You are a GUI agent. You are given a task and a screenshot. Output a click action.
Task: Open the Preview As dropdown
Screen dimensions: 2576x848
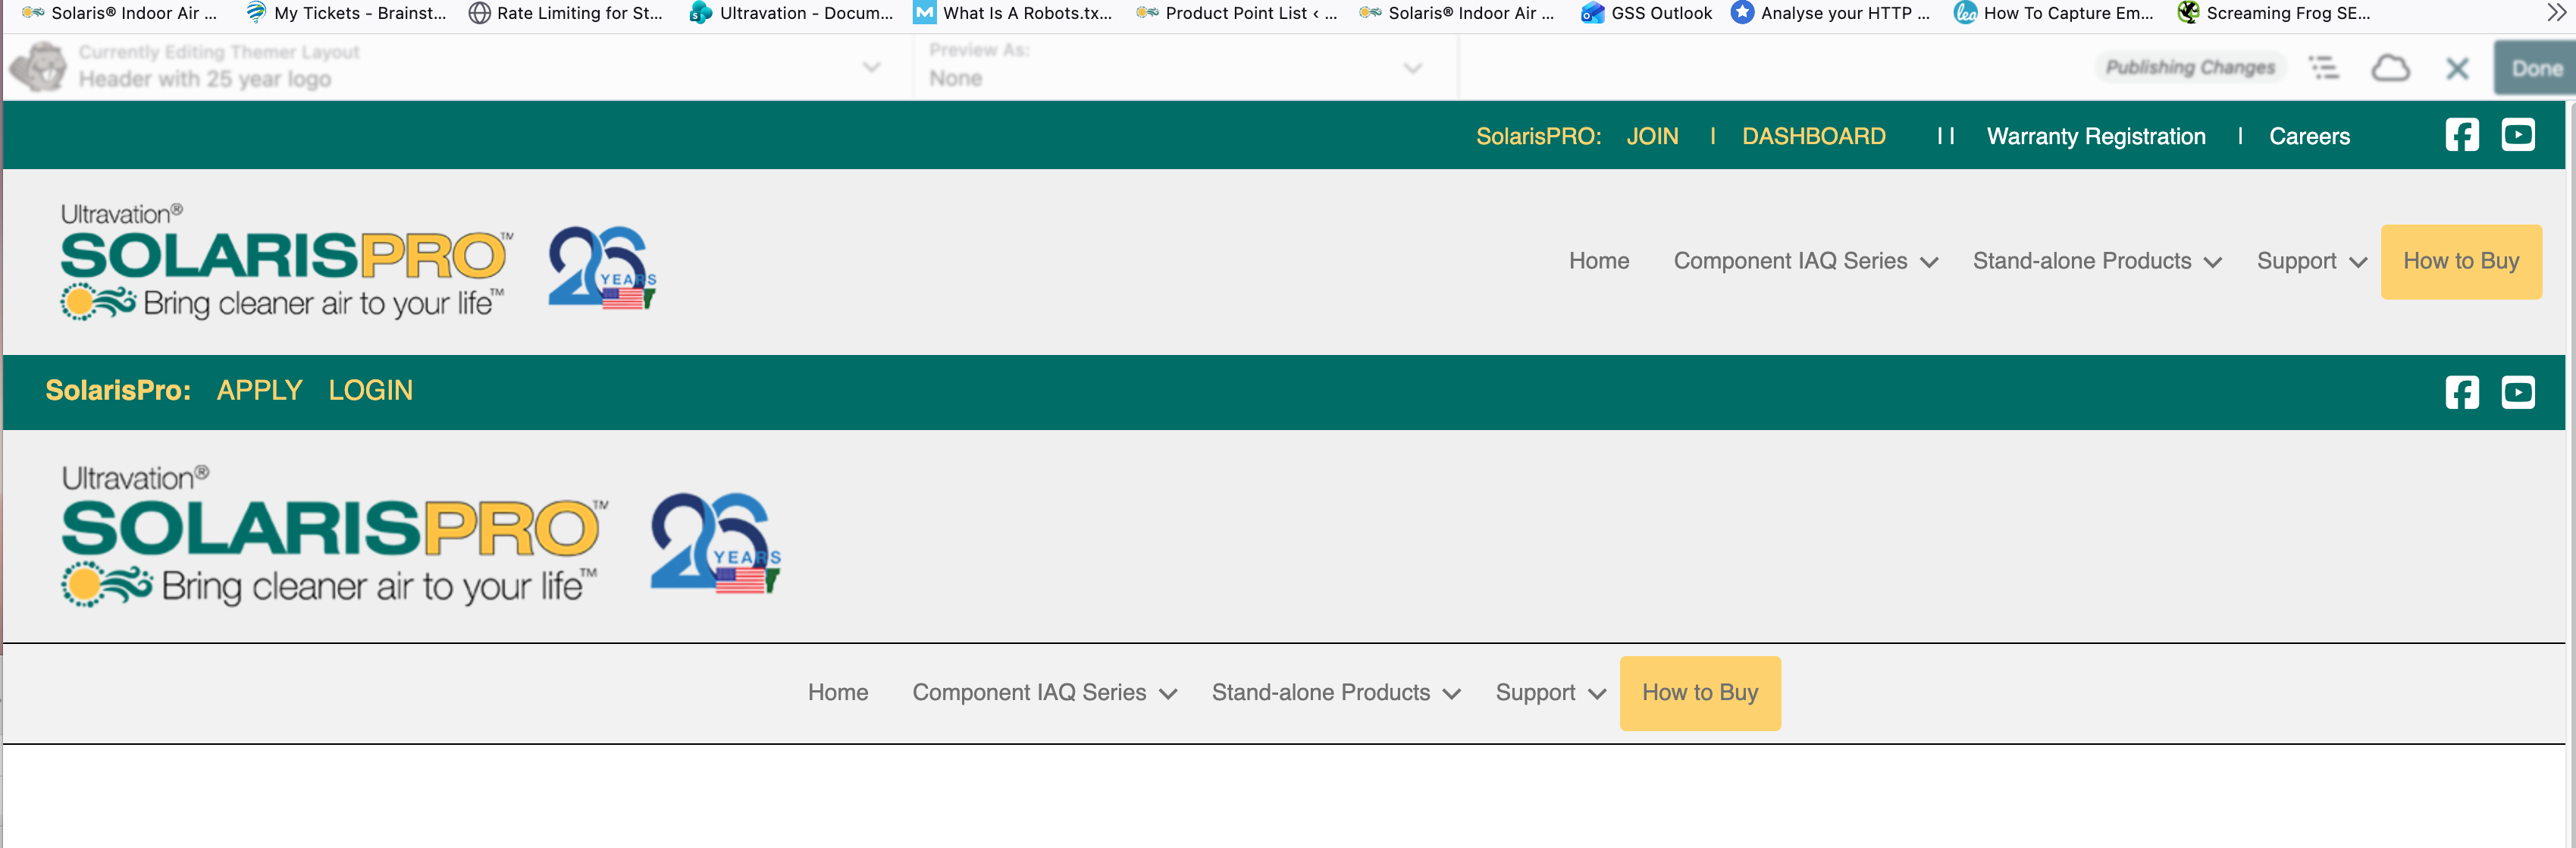(1412, 68)
